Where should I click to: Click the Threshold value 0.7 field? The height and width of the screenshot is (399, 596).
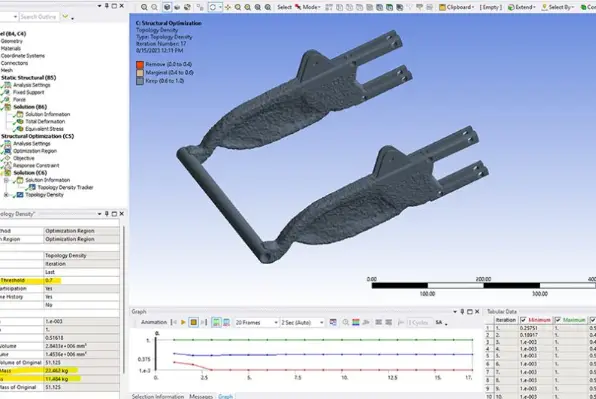pyautogui.click(x=82, y=280)
